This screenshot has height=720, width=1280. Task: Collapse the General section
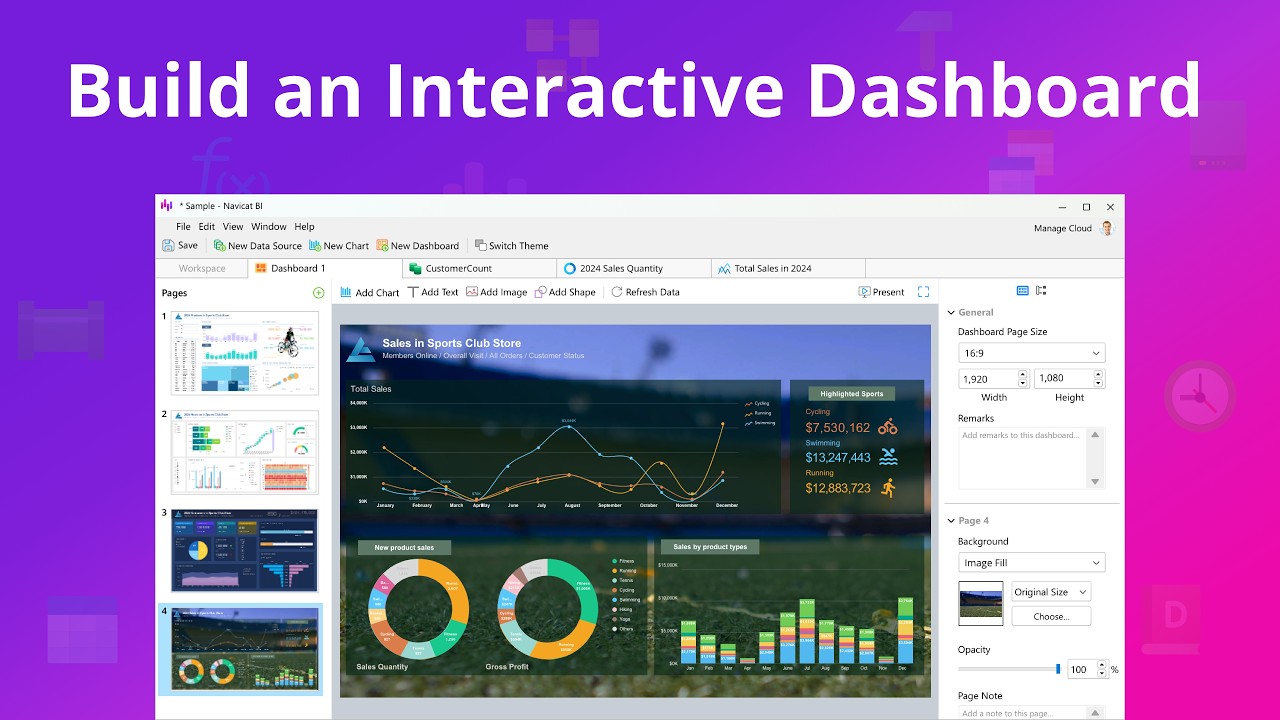tap(951, 313)
